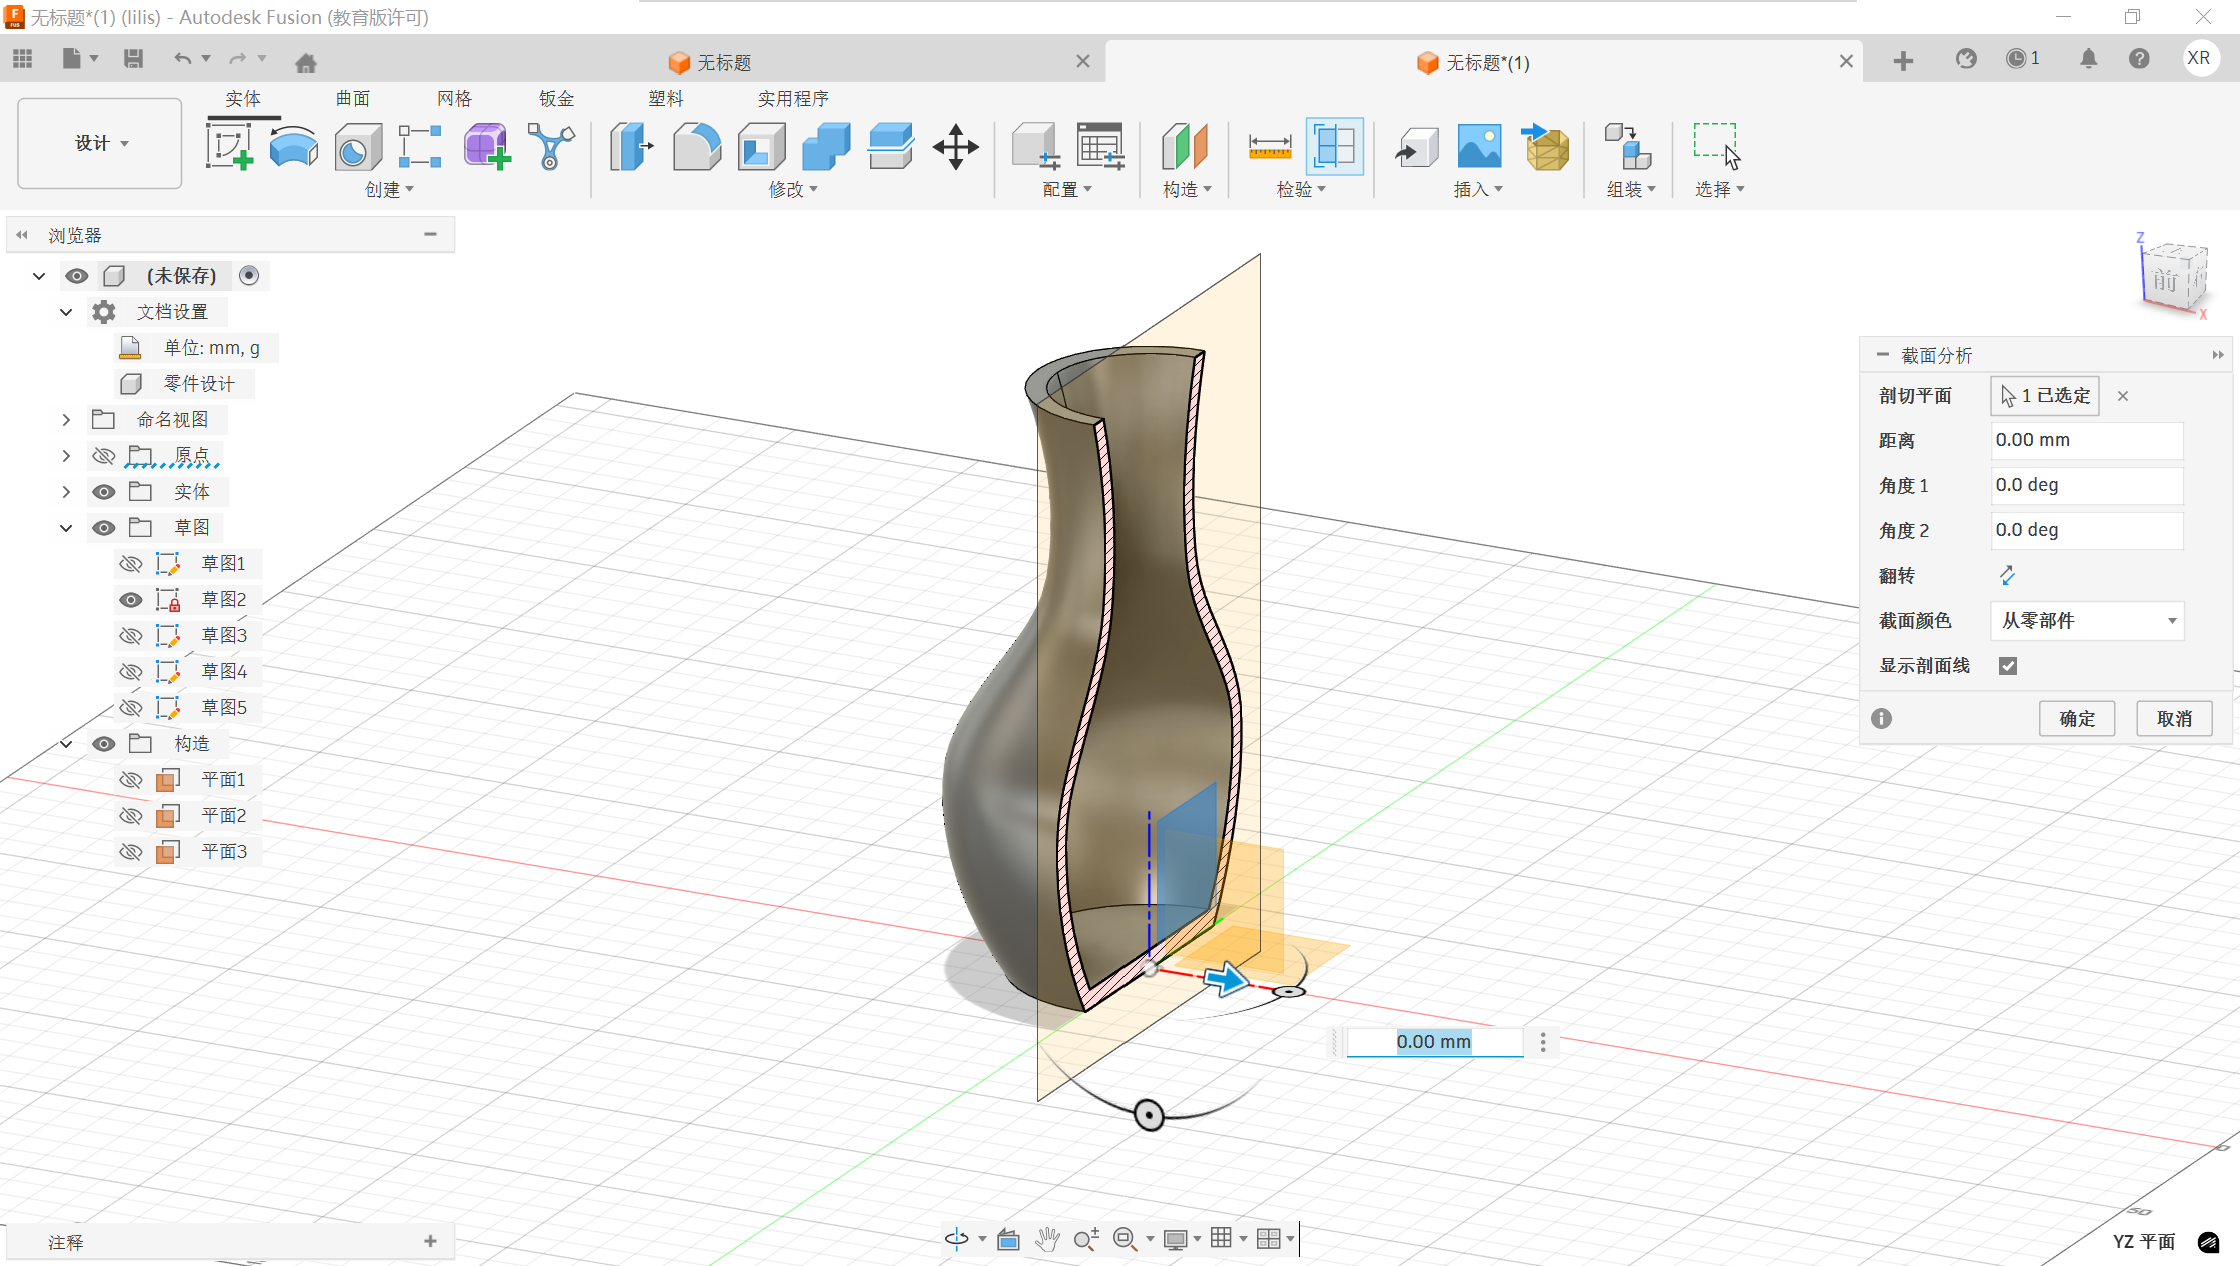Click the Measure ruler tool

1270,147
